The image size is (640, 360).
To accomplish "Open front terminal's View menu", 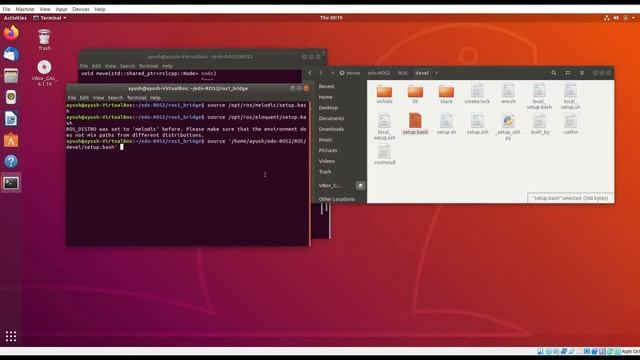I will click(98, 98).
